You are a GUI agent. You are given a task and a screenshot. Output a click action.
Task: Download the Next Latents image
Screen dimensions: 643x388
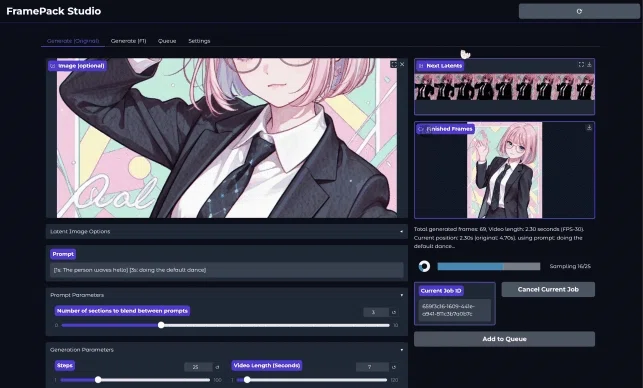coord(589,64)
